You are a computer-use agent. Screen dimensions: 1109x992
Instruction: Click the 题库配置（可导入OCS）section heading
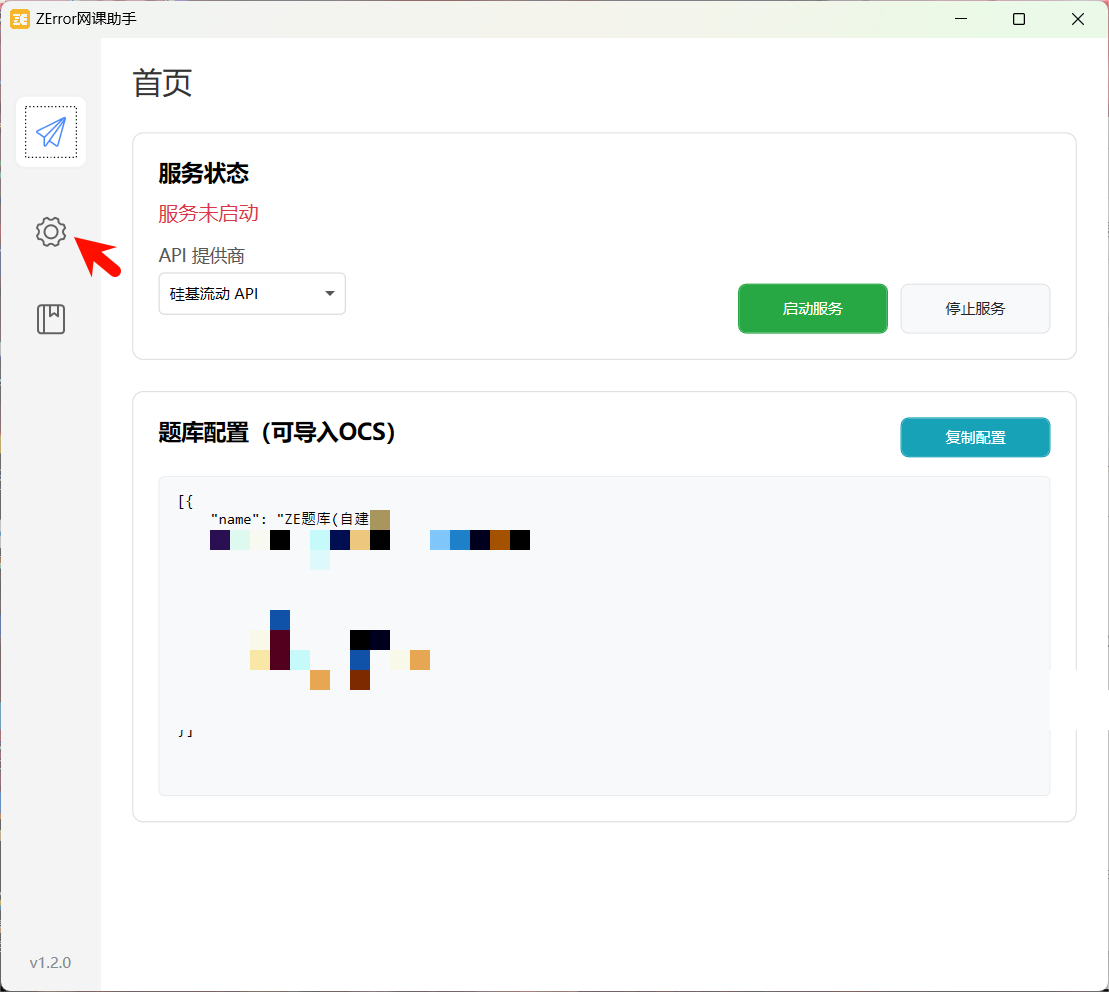(x=274, y=432)
